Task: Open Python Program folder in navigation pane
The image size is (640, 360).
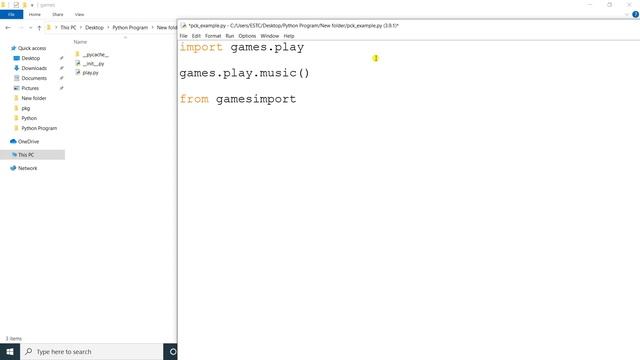Action: click(39, 128)
